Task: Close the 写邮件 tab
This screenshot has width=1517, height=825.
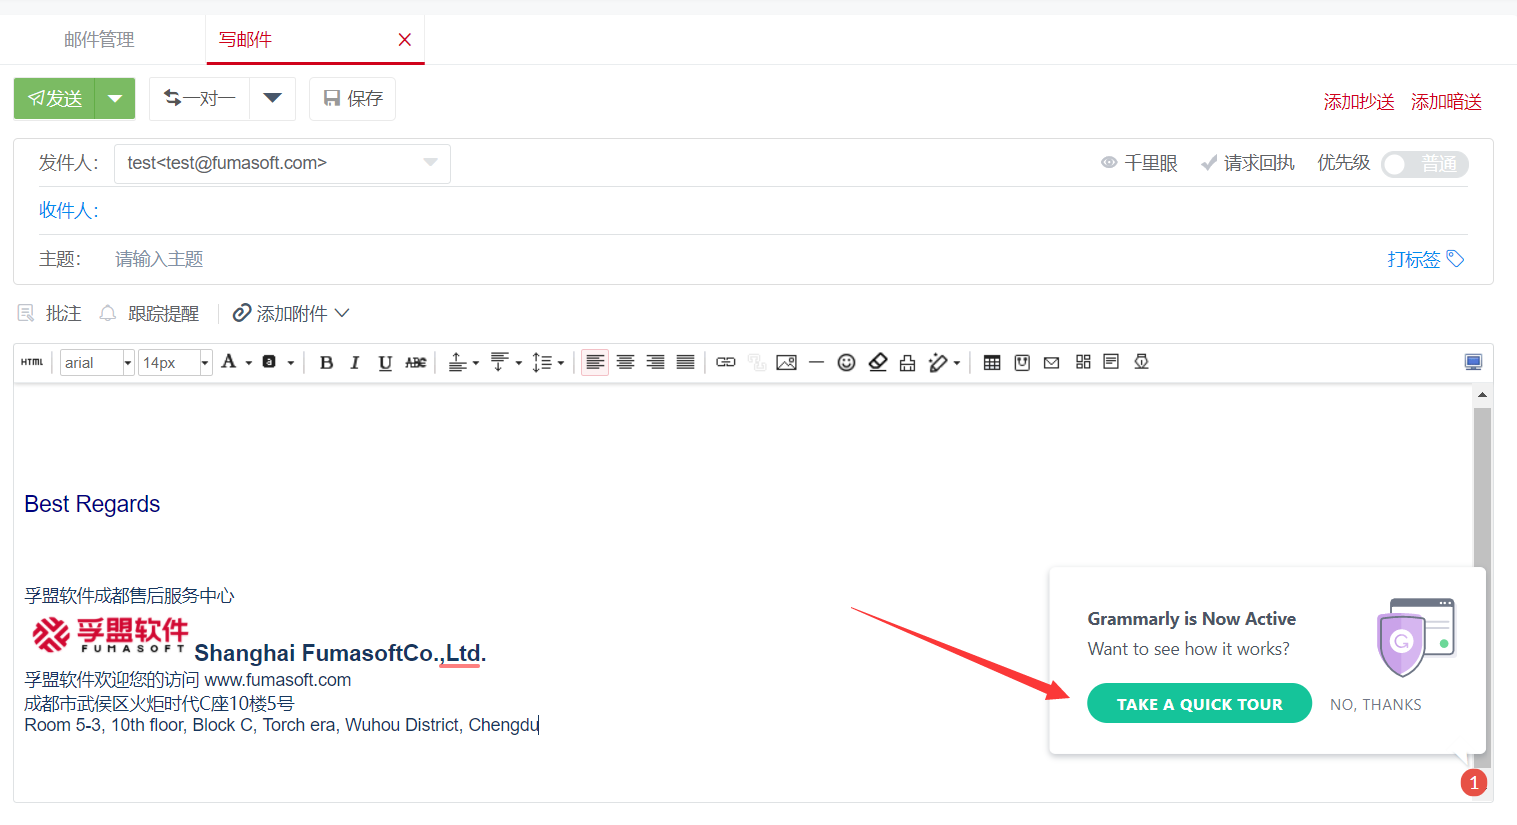Action: tap(405, 40)
